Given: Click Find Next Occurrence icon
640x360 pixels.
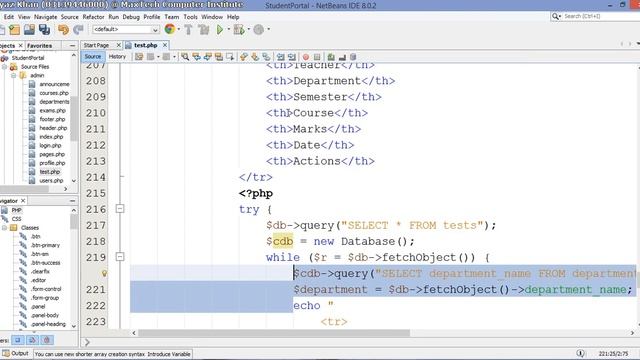Looking at the screenshot, I should (208, 57).
